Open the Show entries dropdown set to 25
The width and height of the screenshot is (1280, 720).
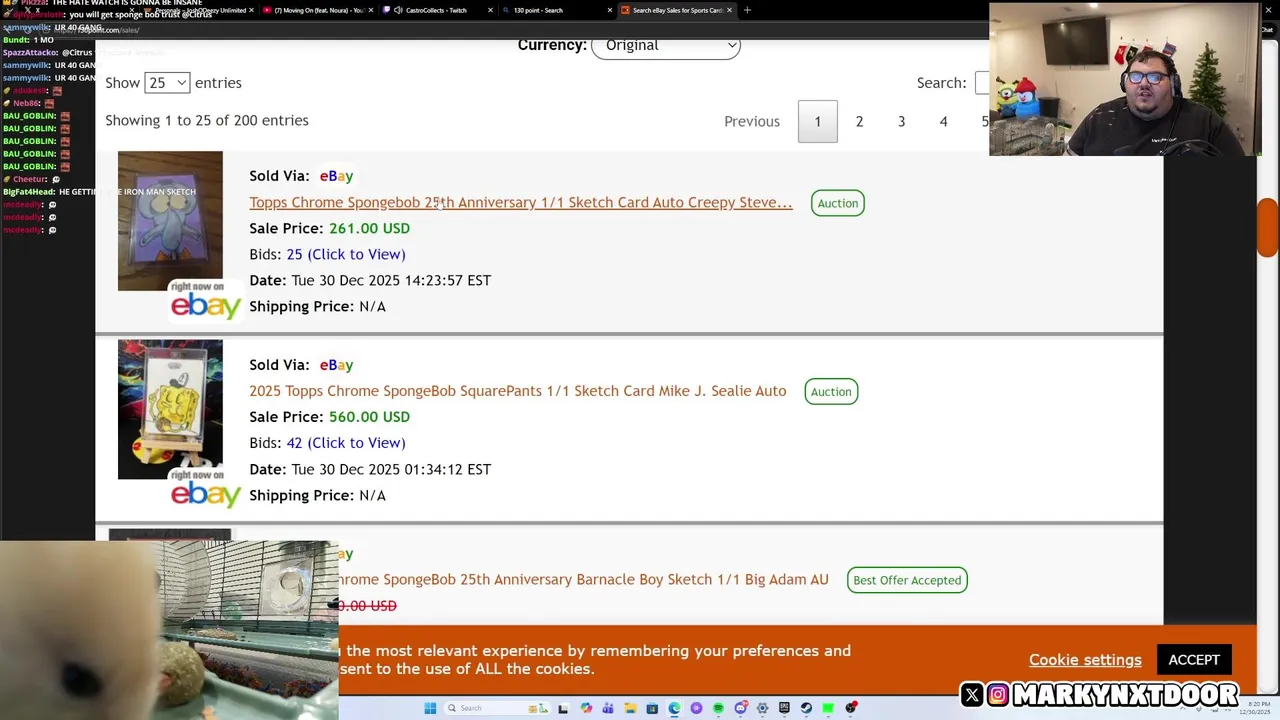(x=167, y=83)
